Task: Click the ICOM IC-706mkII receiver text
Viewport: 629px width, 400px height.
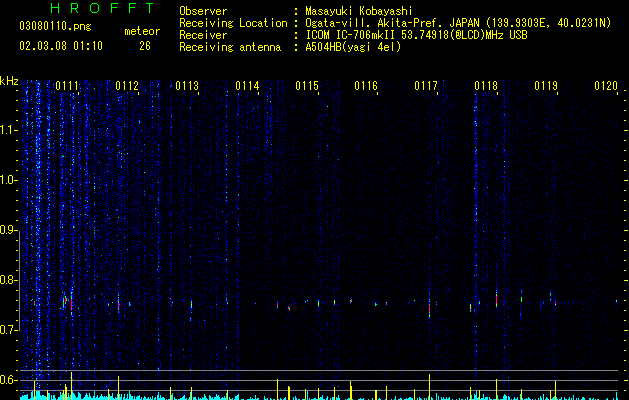Action: 416,35
